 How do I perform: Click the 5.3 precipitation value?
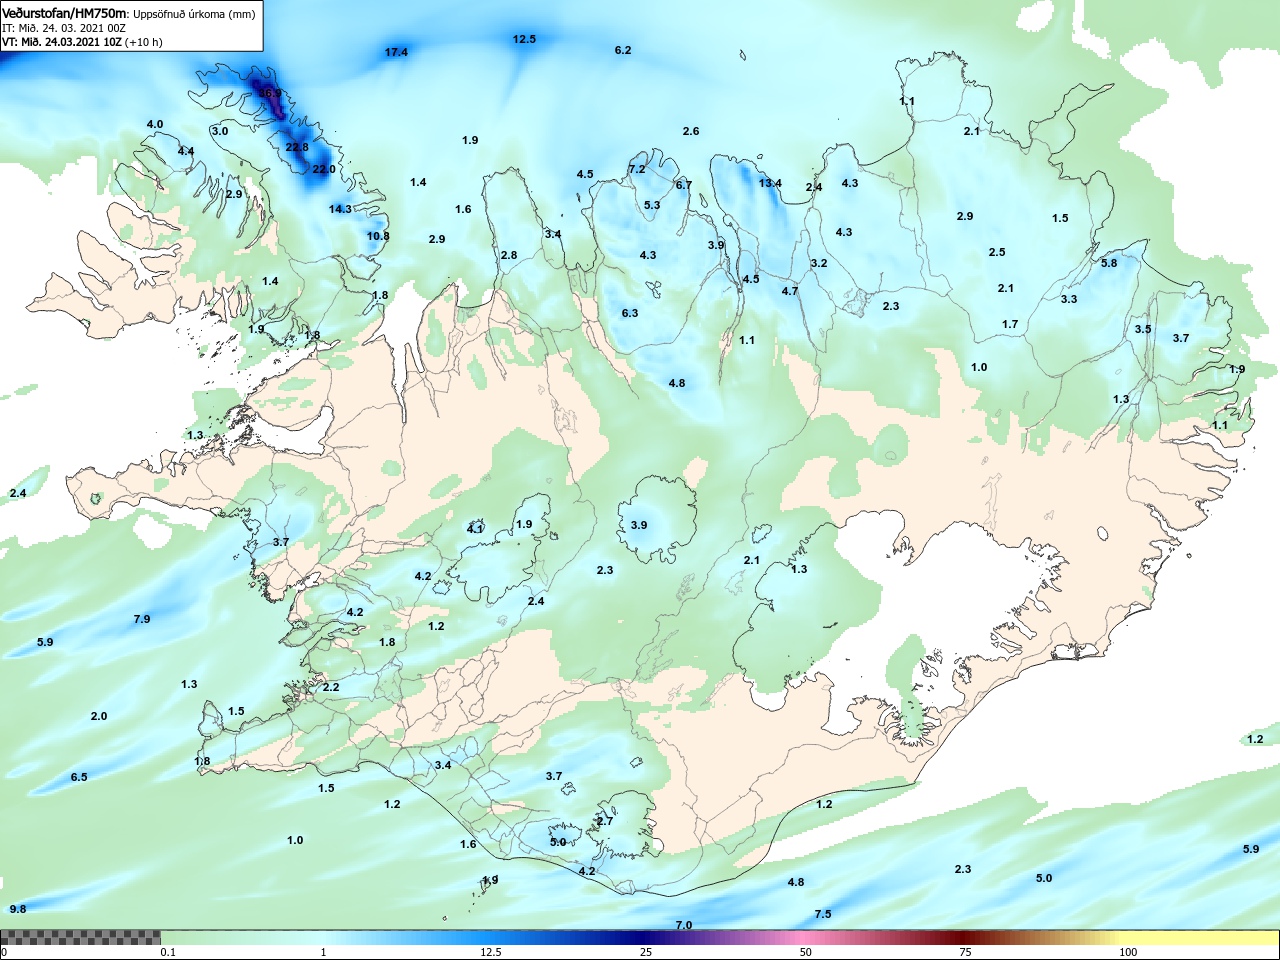click(x=652, y=205)
